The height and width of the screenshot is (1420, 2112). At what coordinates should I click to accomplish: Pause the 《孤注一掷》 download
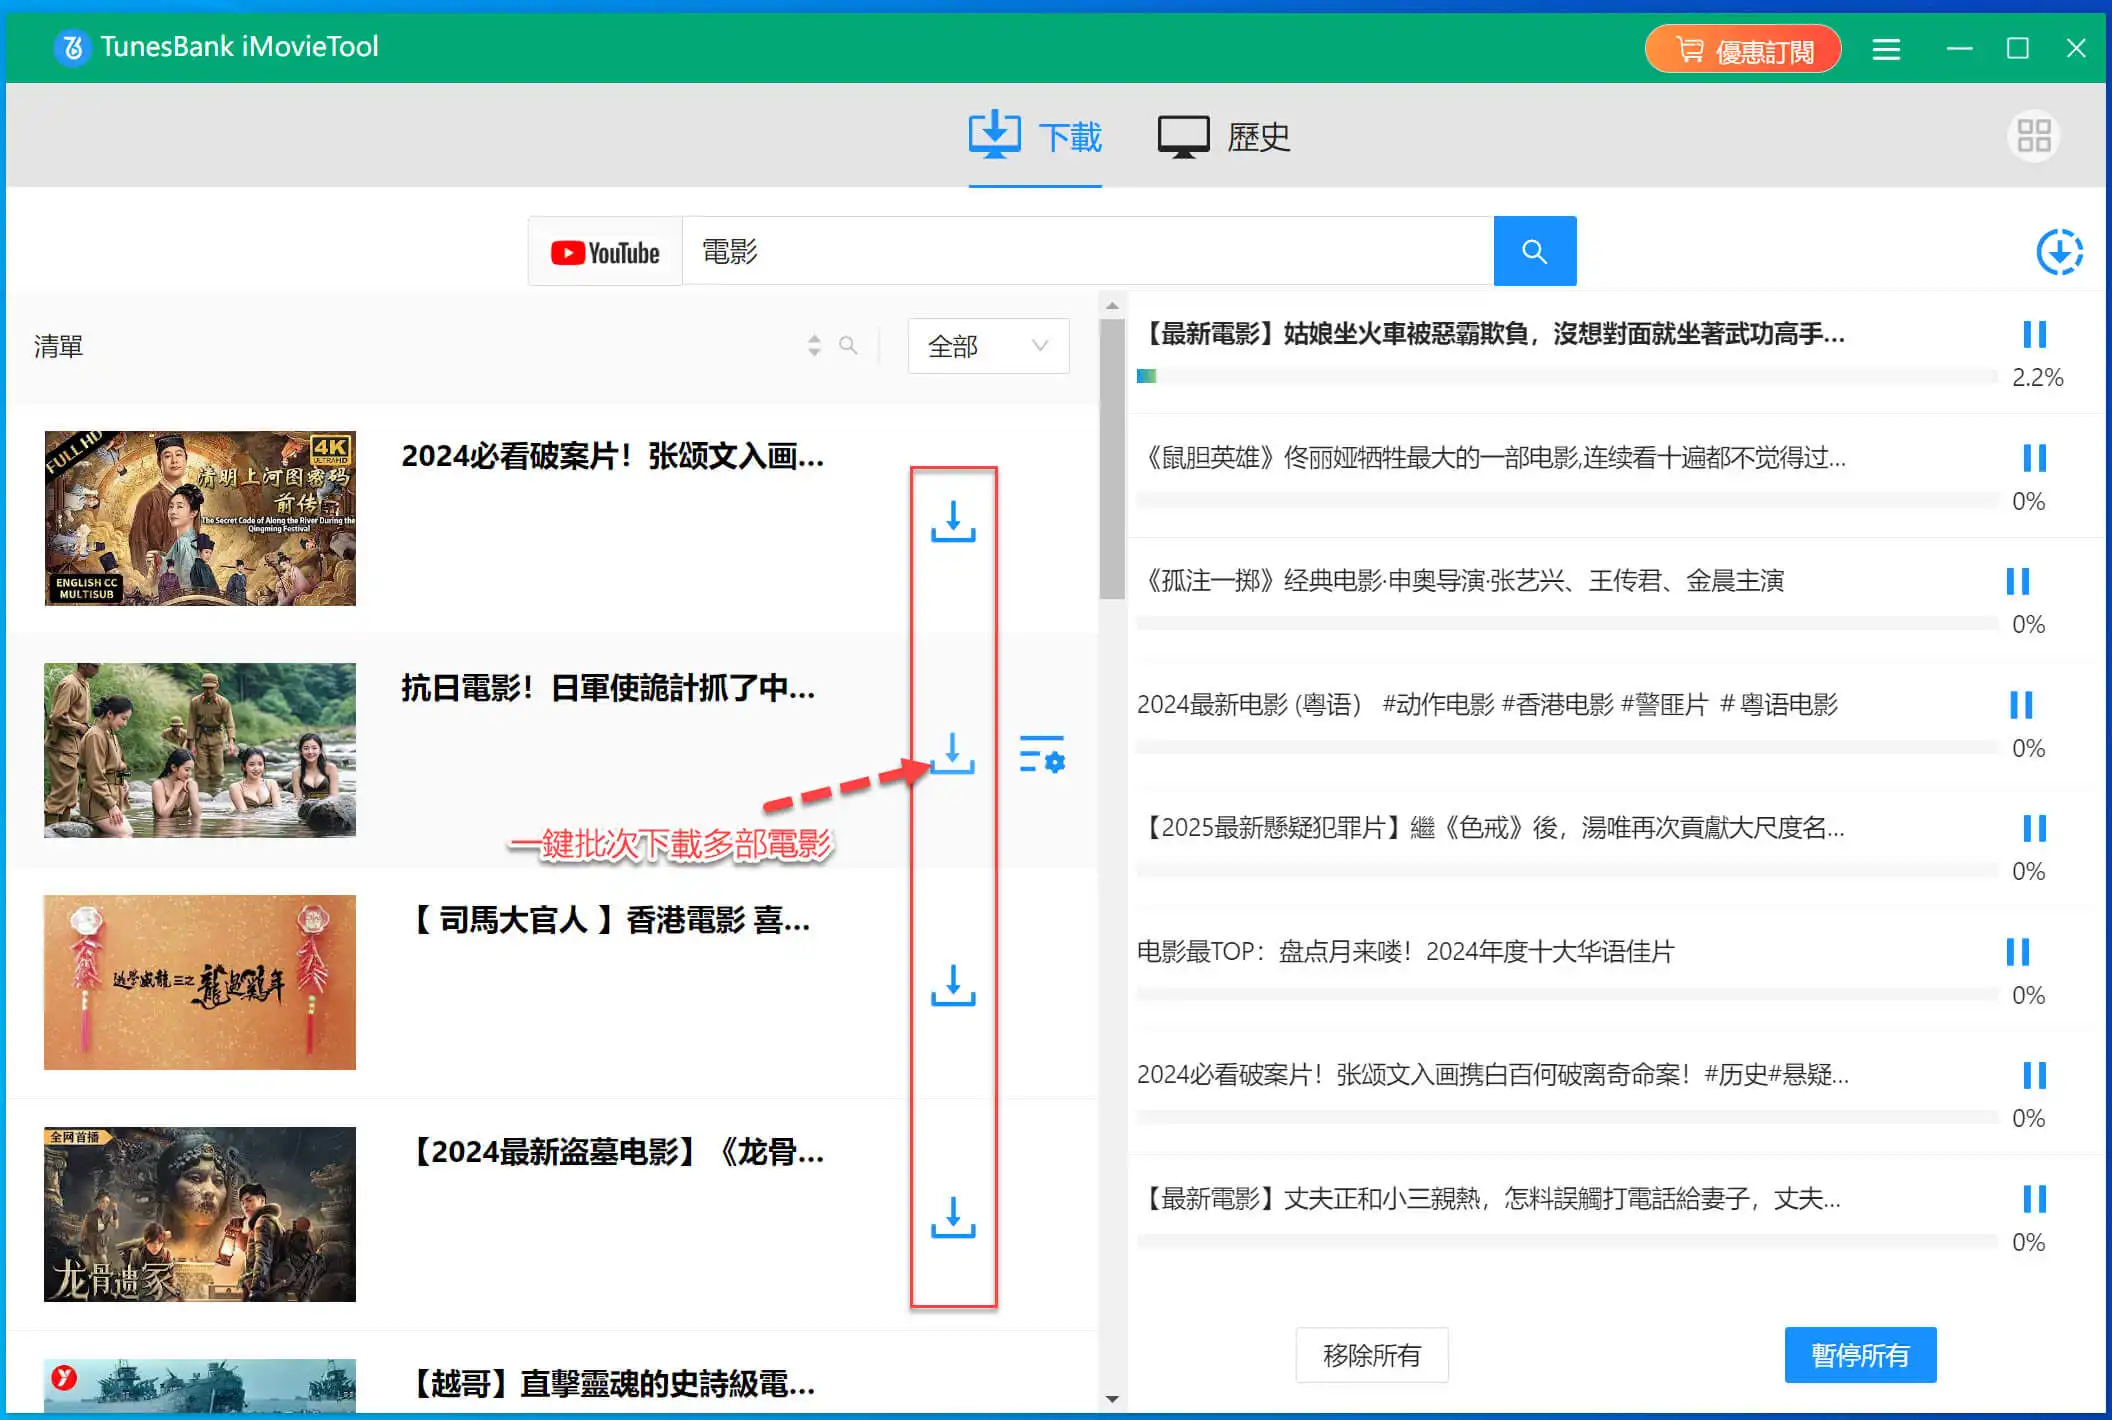2018,581
